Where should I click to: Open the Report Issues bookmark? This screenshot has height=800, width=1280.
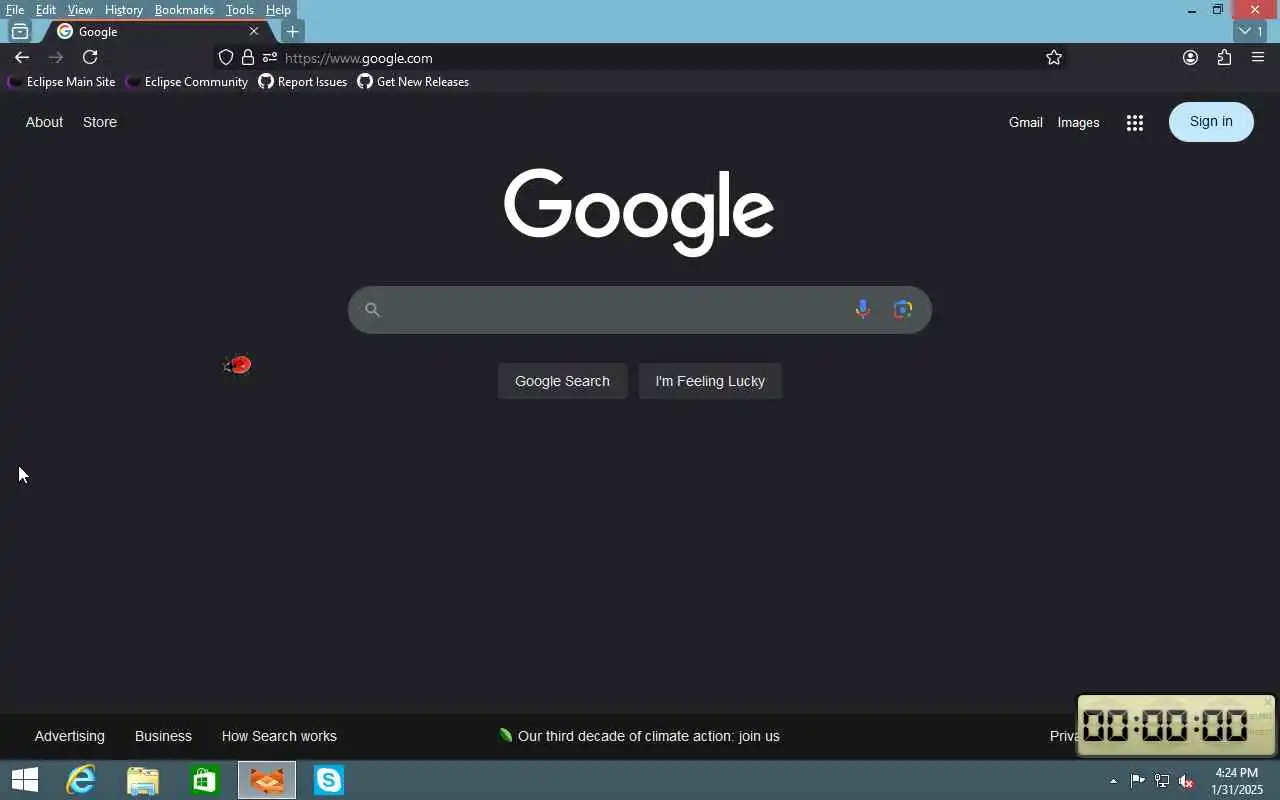[x=303, y=82]
